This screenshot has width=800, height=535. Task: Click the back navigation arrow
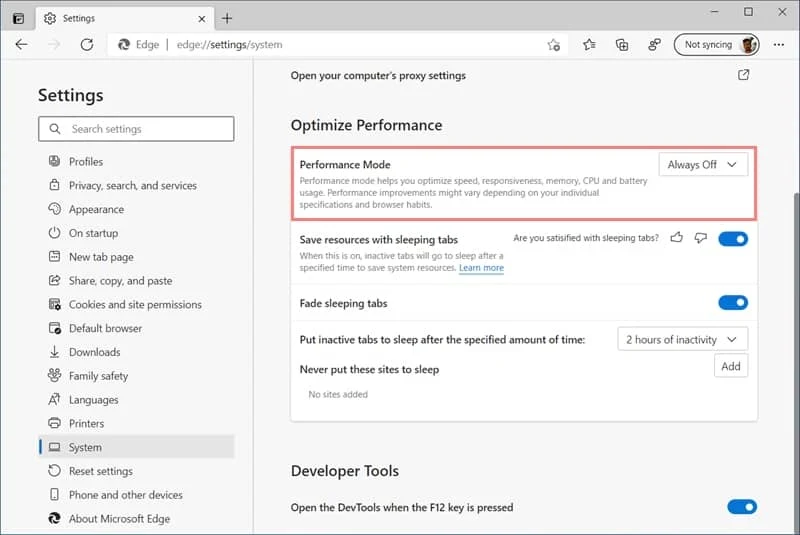point(21,45)
